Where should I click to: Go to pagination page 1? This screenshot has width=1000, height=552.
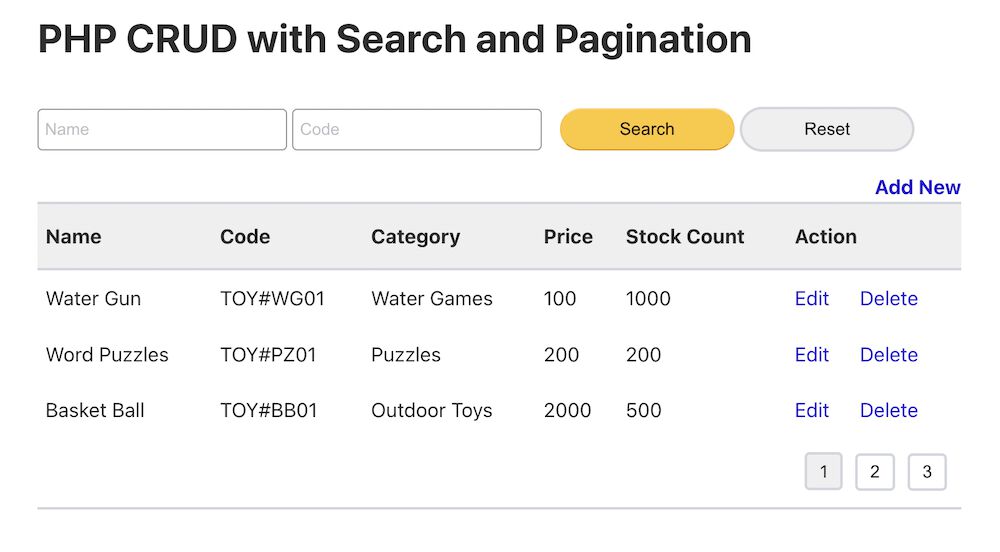tap(823, 472)
